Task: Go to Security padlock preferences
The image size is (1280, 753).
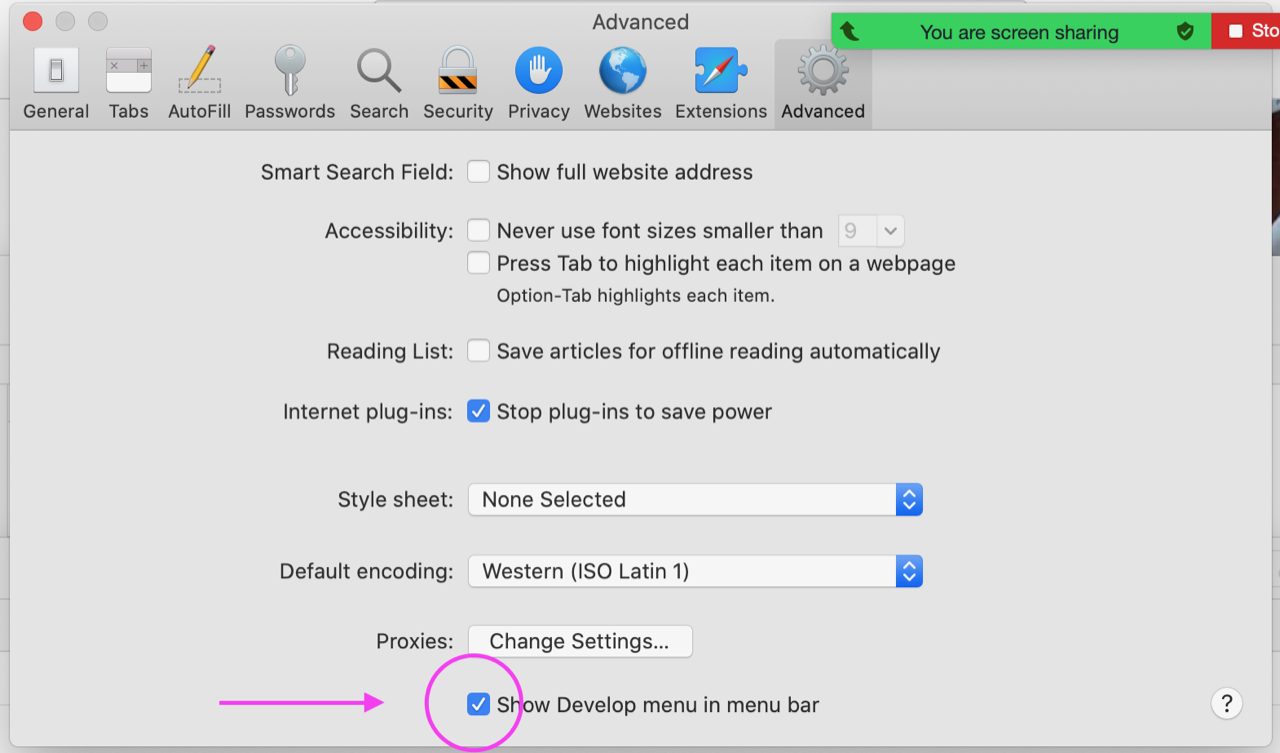Action: pos(457,84)
